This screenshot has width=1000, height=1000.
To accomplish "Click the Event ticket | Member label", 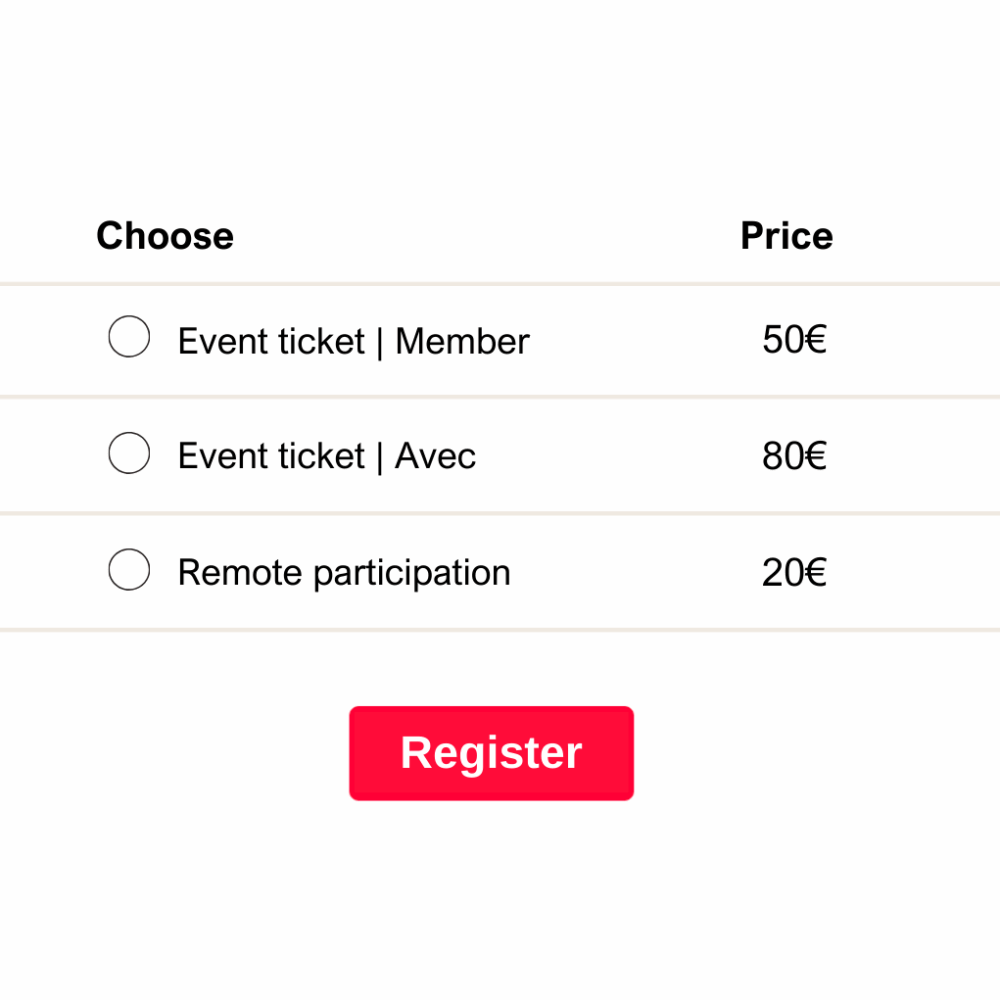I will pos(353,341).
